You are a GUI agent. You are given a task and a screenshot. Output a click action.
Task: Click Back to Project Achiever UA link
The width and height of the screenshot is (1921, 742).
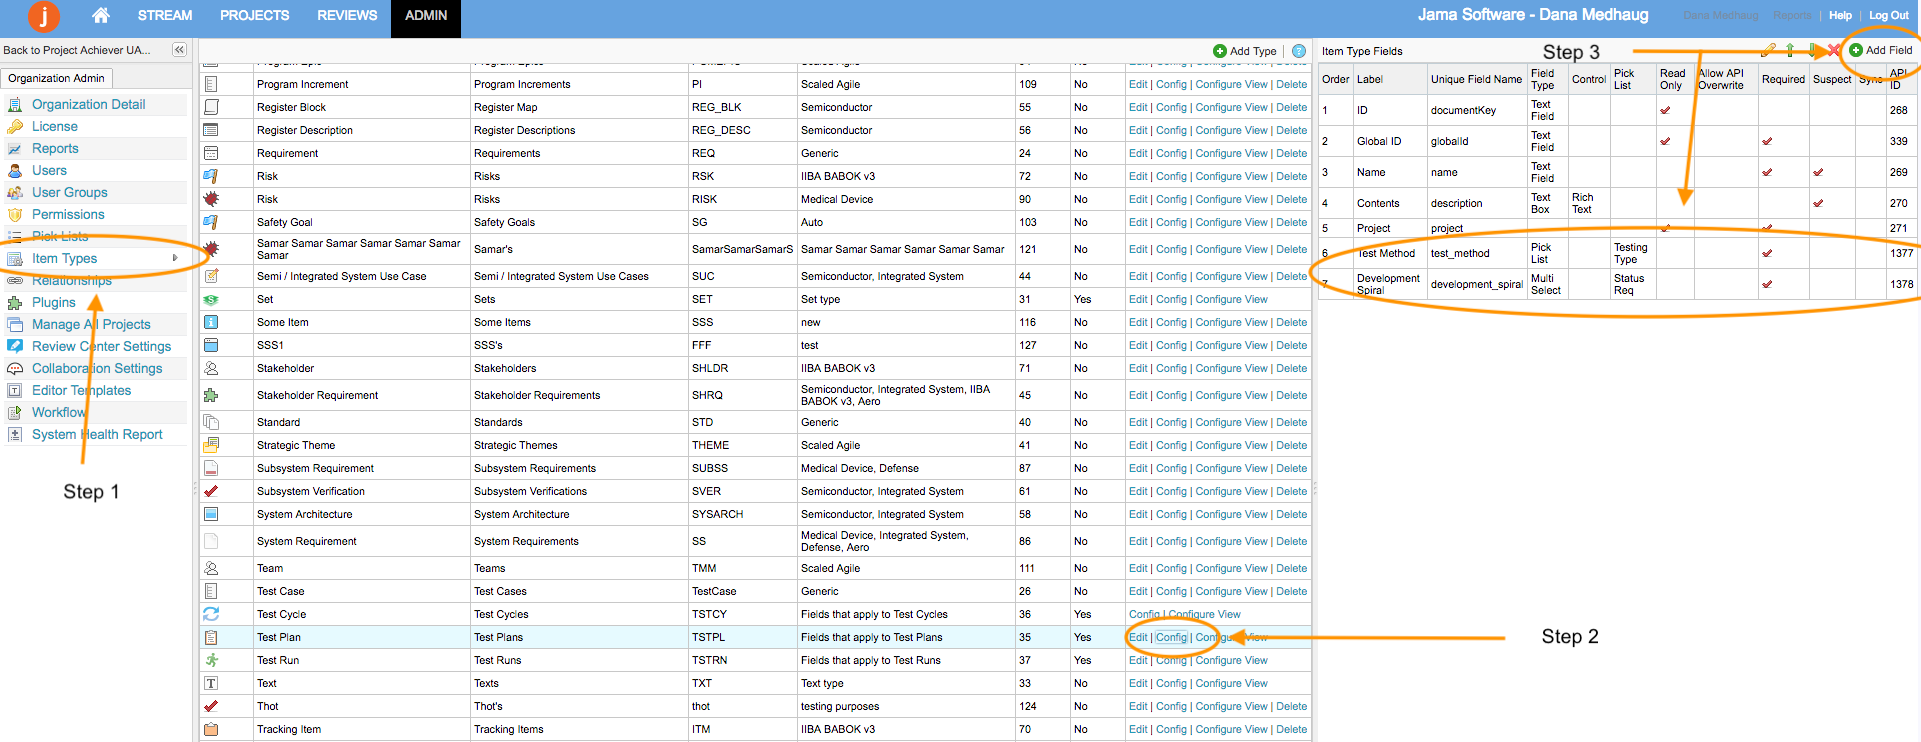(76, 50)
